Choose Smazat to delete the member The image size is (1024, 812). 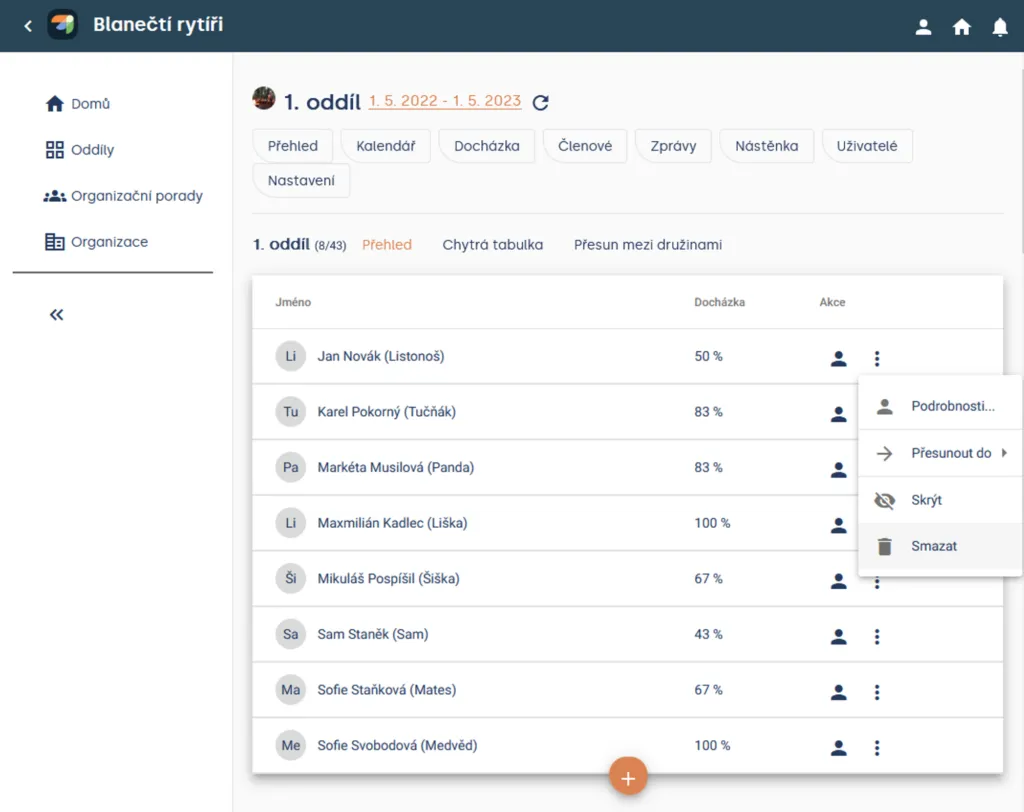point(940,546)
